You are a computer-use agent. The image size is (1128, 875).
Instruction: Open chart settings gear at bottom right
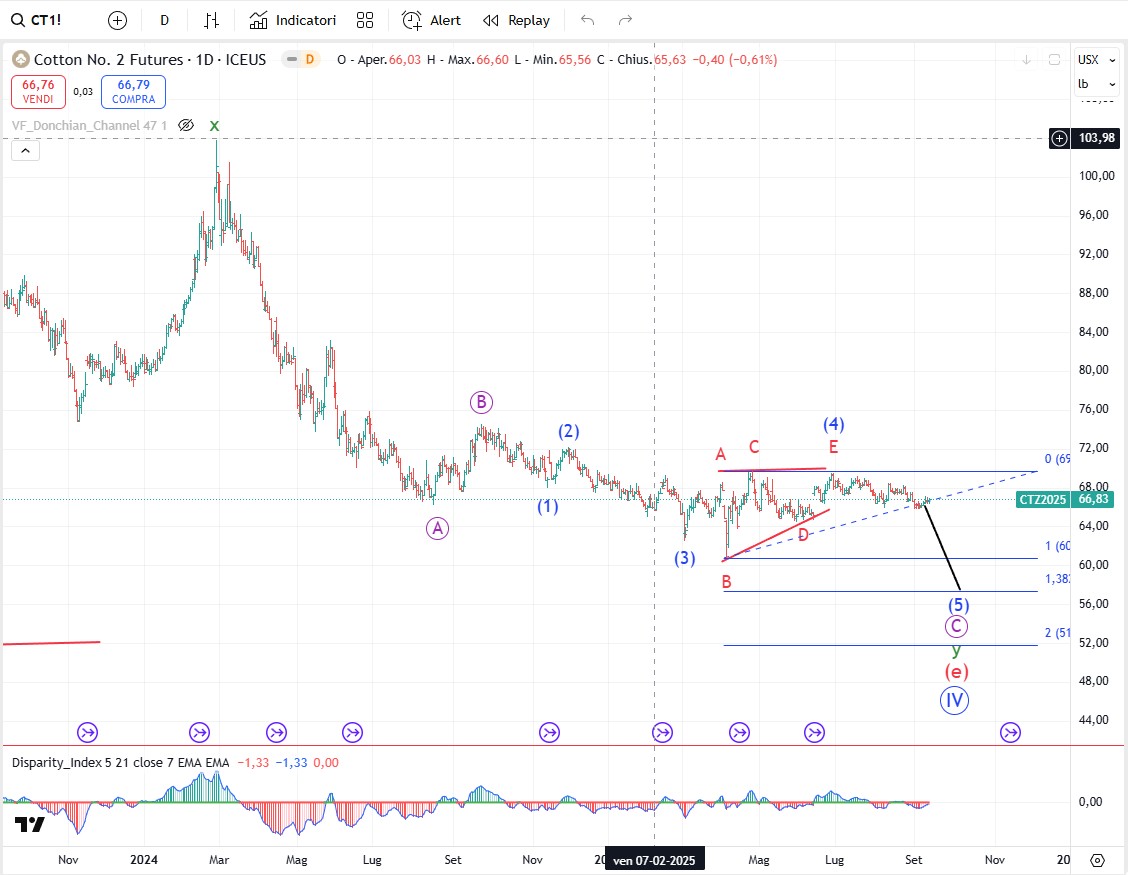click(x=1097, y=860)
